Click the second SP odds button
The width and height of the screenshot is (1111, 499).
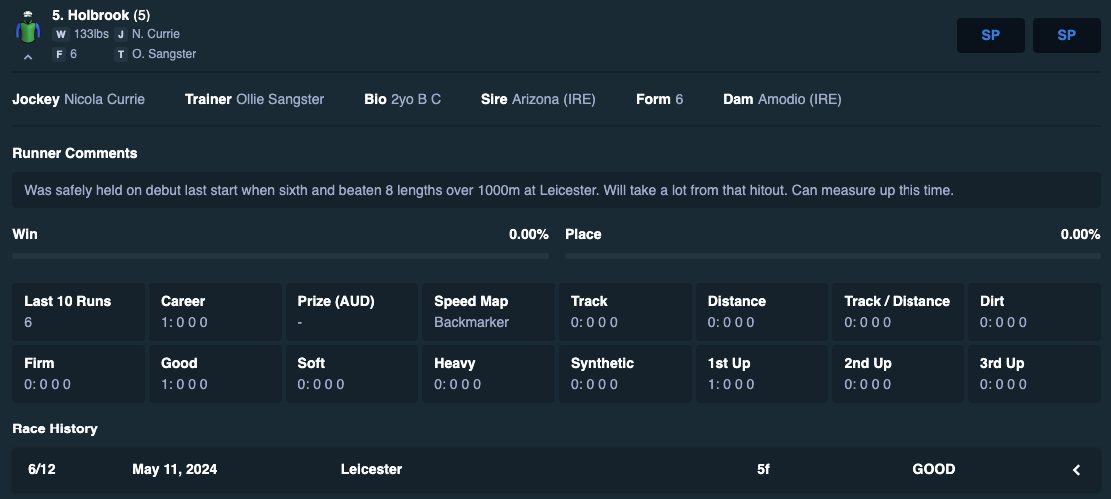(x=1066, y=35)
